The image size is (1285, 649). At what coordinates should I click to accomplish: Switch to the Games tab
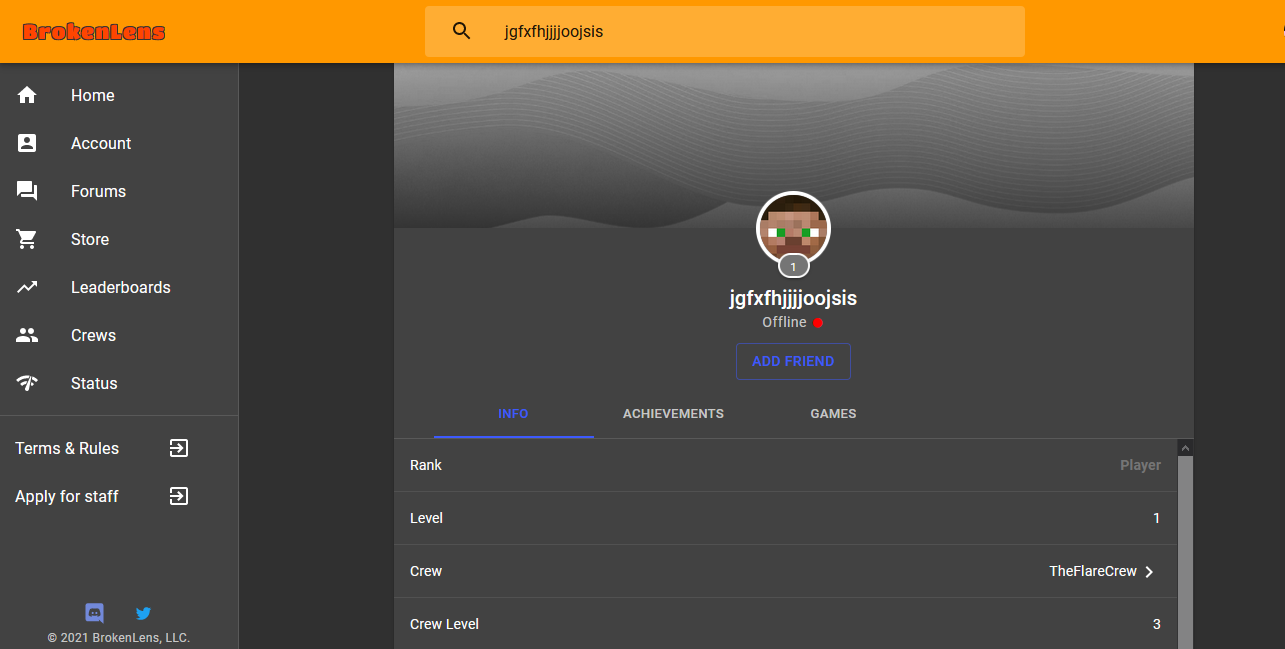click(x=833, y=414)
